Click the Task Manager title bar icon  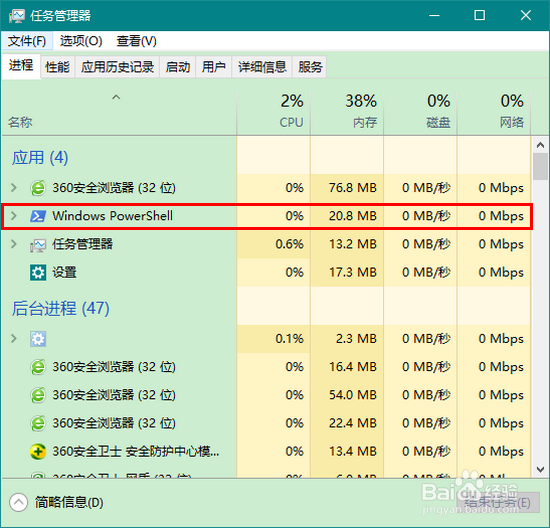[x=16, y=16]
